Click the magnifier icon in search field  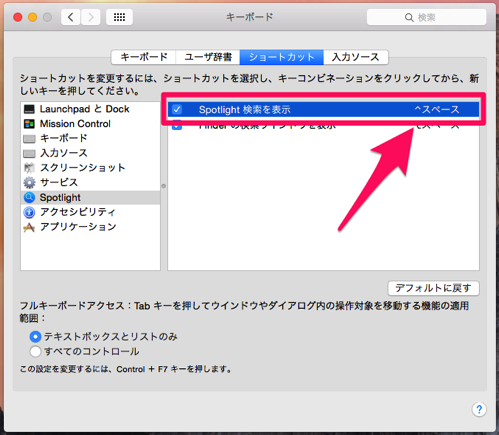(409, 17)
